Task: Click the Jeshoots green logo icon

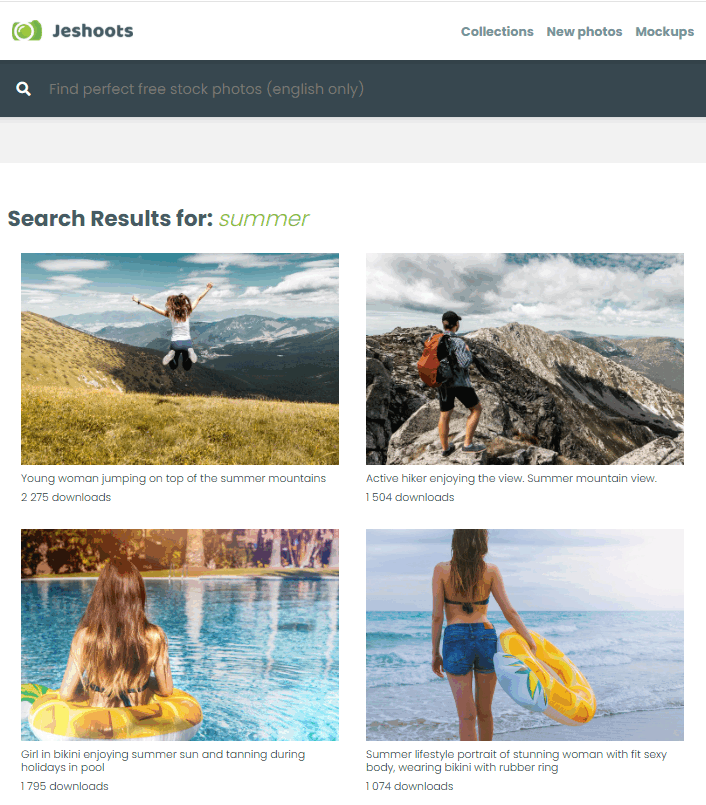Action: click(27, 31)
